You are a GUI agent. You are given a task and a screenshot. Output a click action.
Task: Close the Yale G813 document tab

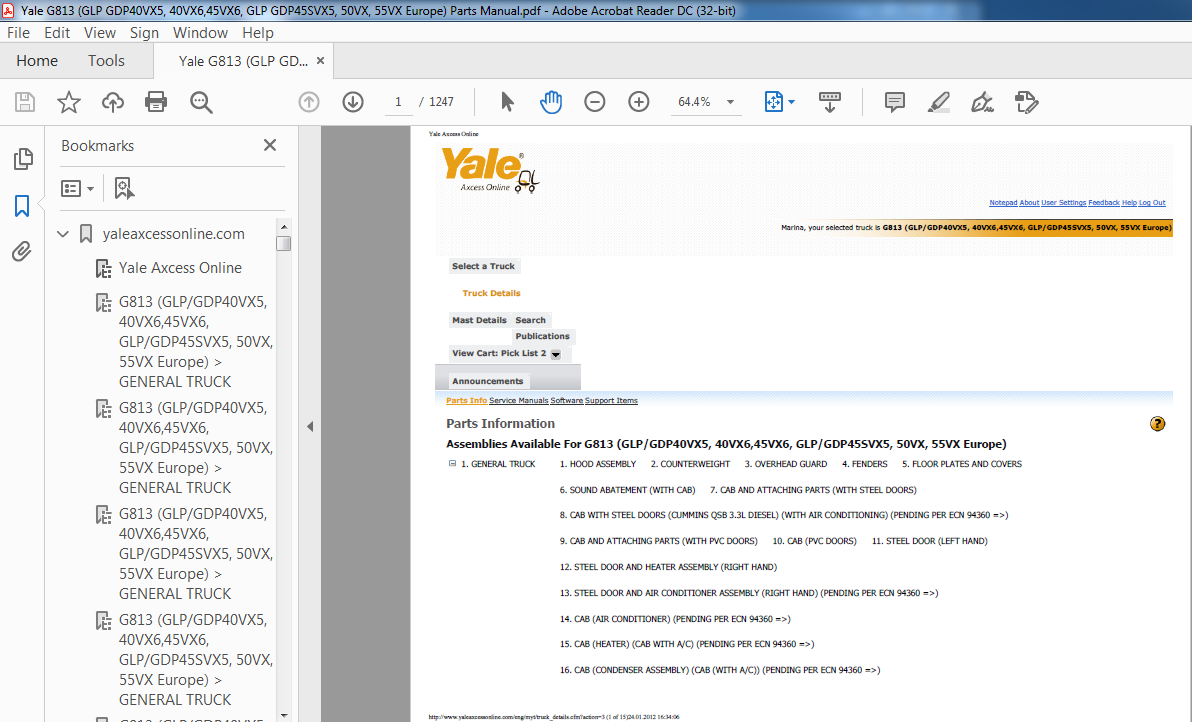320,61
